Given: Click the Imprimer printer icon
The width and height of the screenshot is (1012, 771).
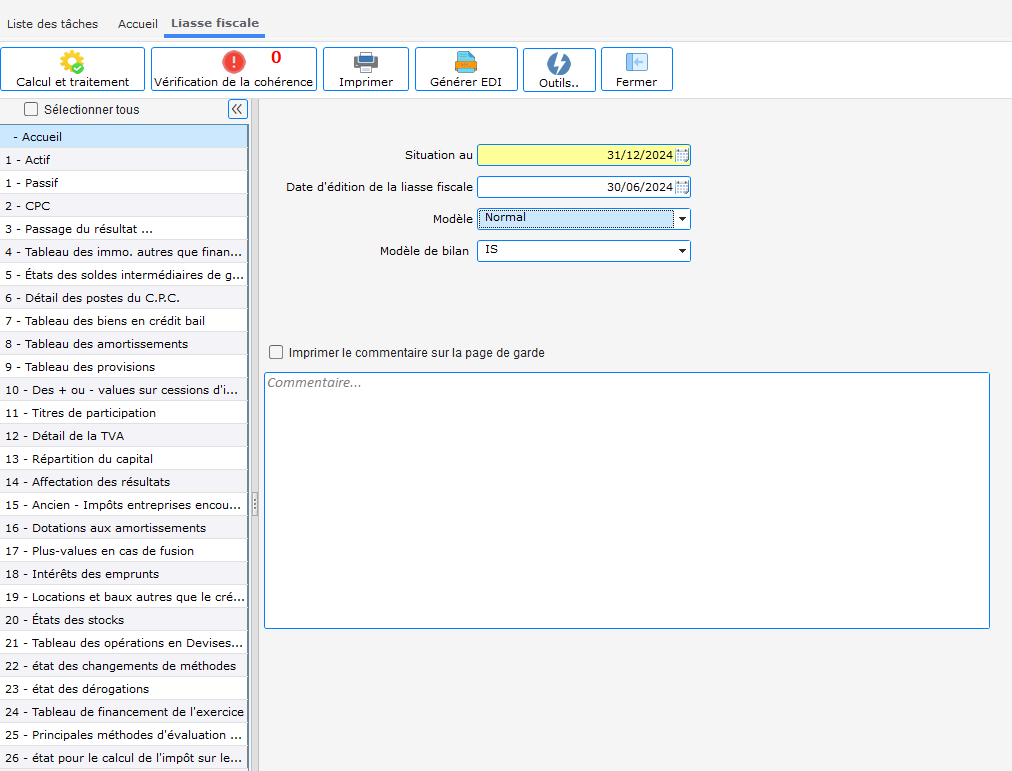Looking at the screenshot, I should click(366, 62).
